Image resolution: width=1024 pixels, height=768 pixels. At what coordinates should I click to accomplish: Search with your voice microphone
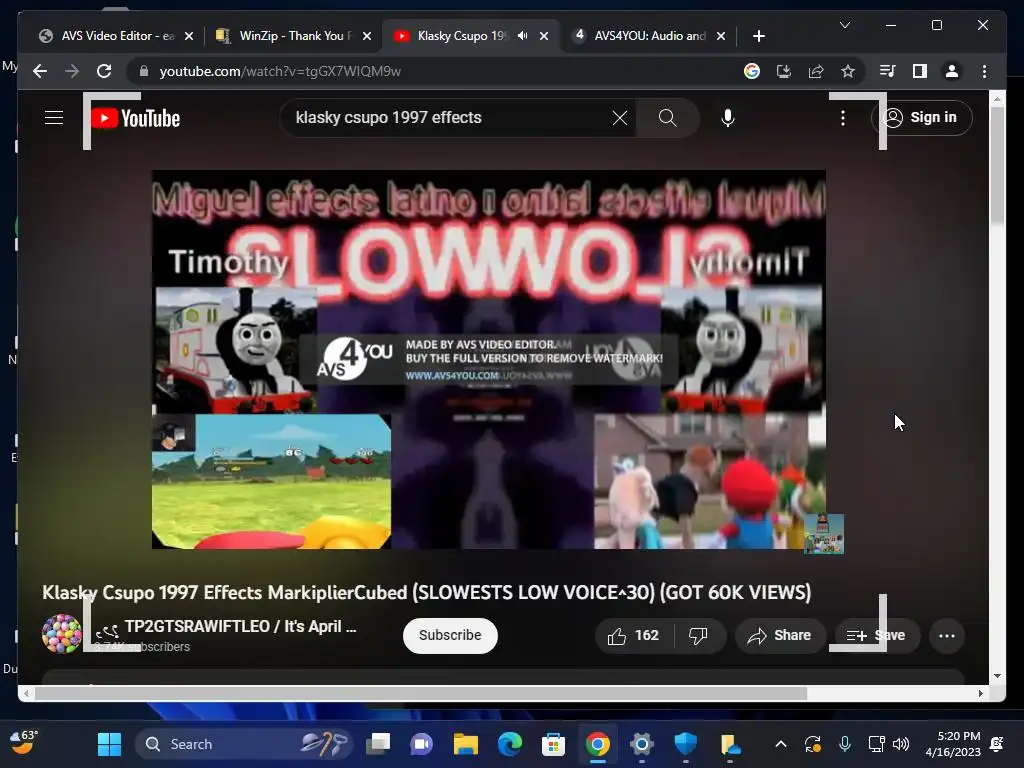click(728, 118)
